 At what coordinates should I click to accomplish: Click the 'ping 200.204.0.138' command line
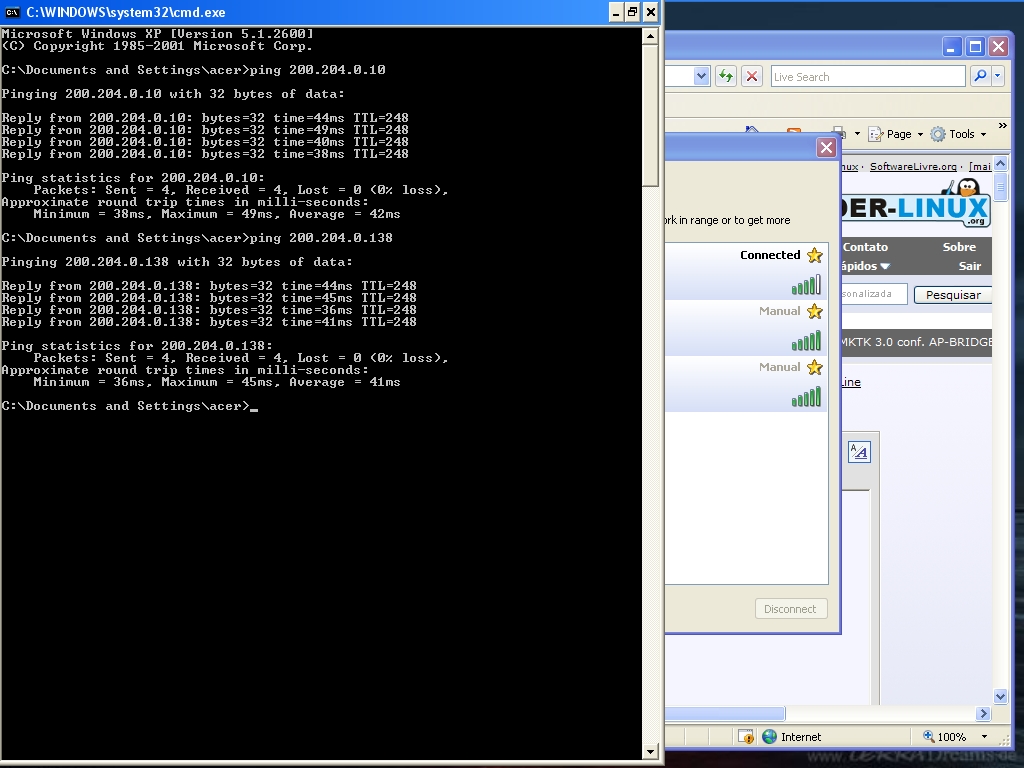(x=197, y=238)
